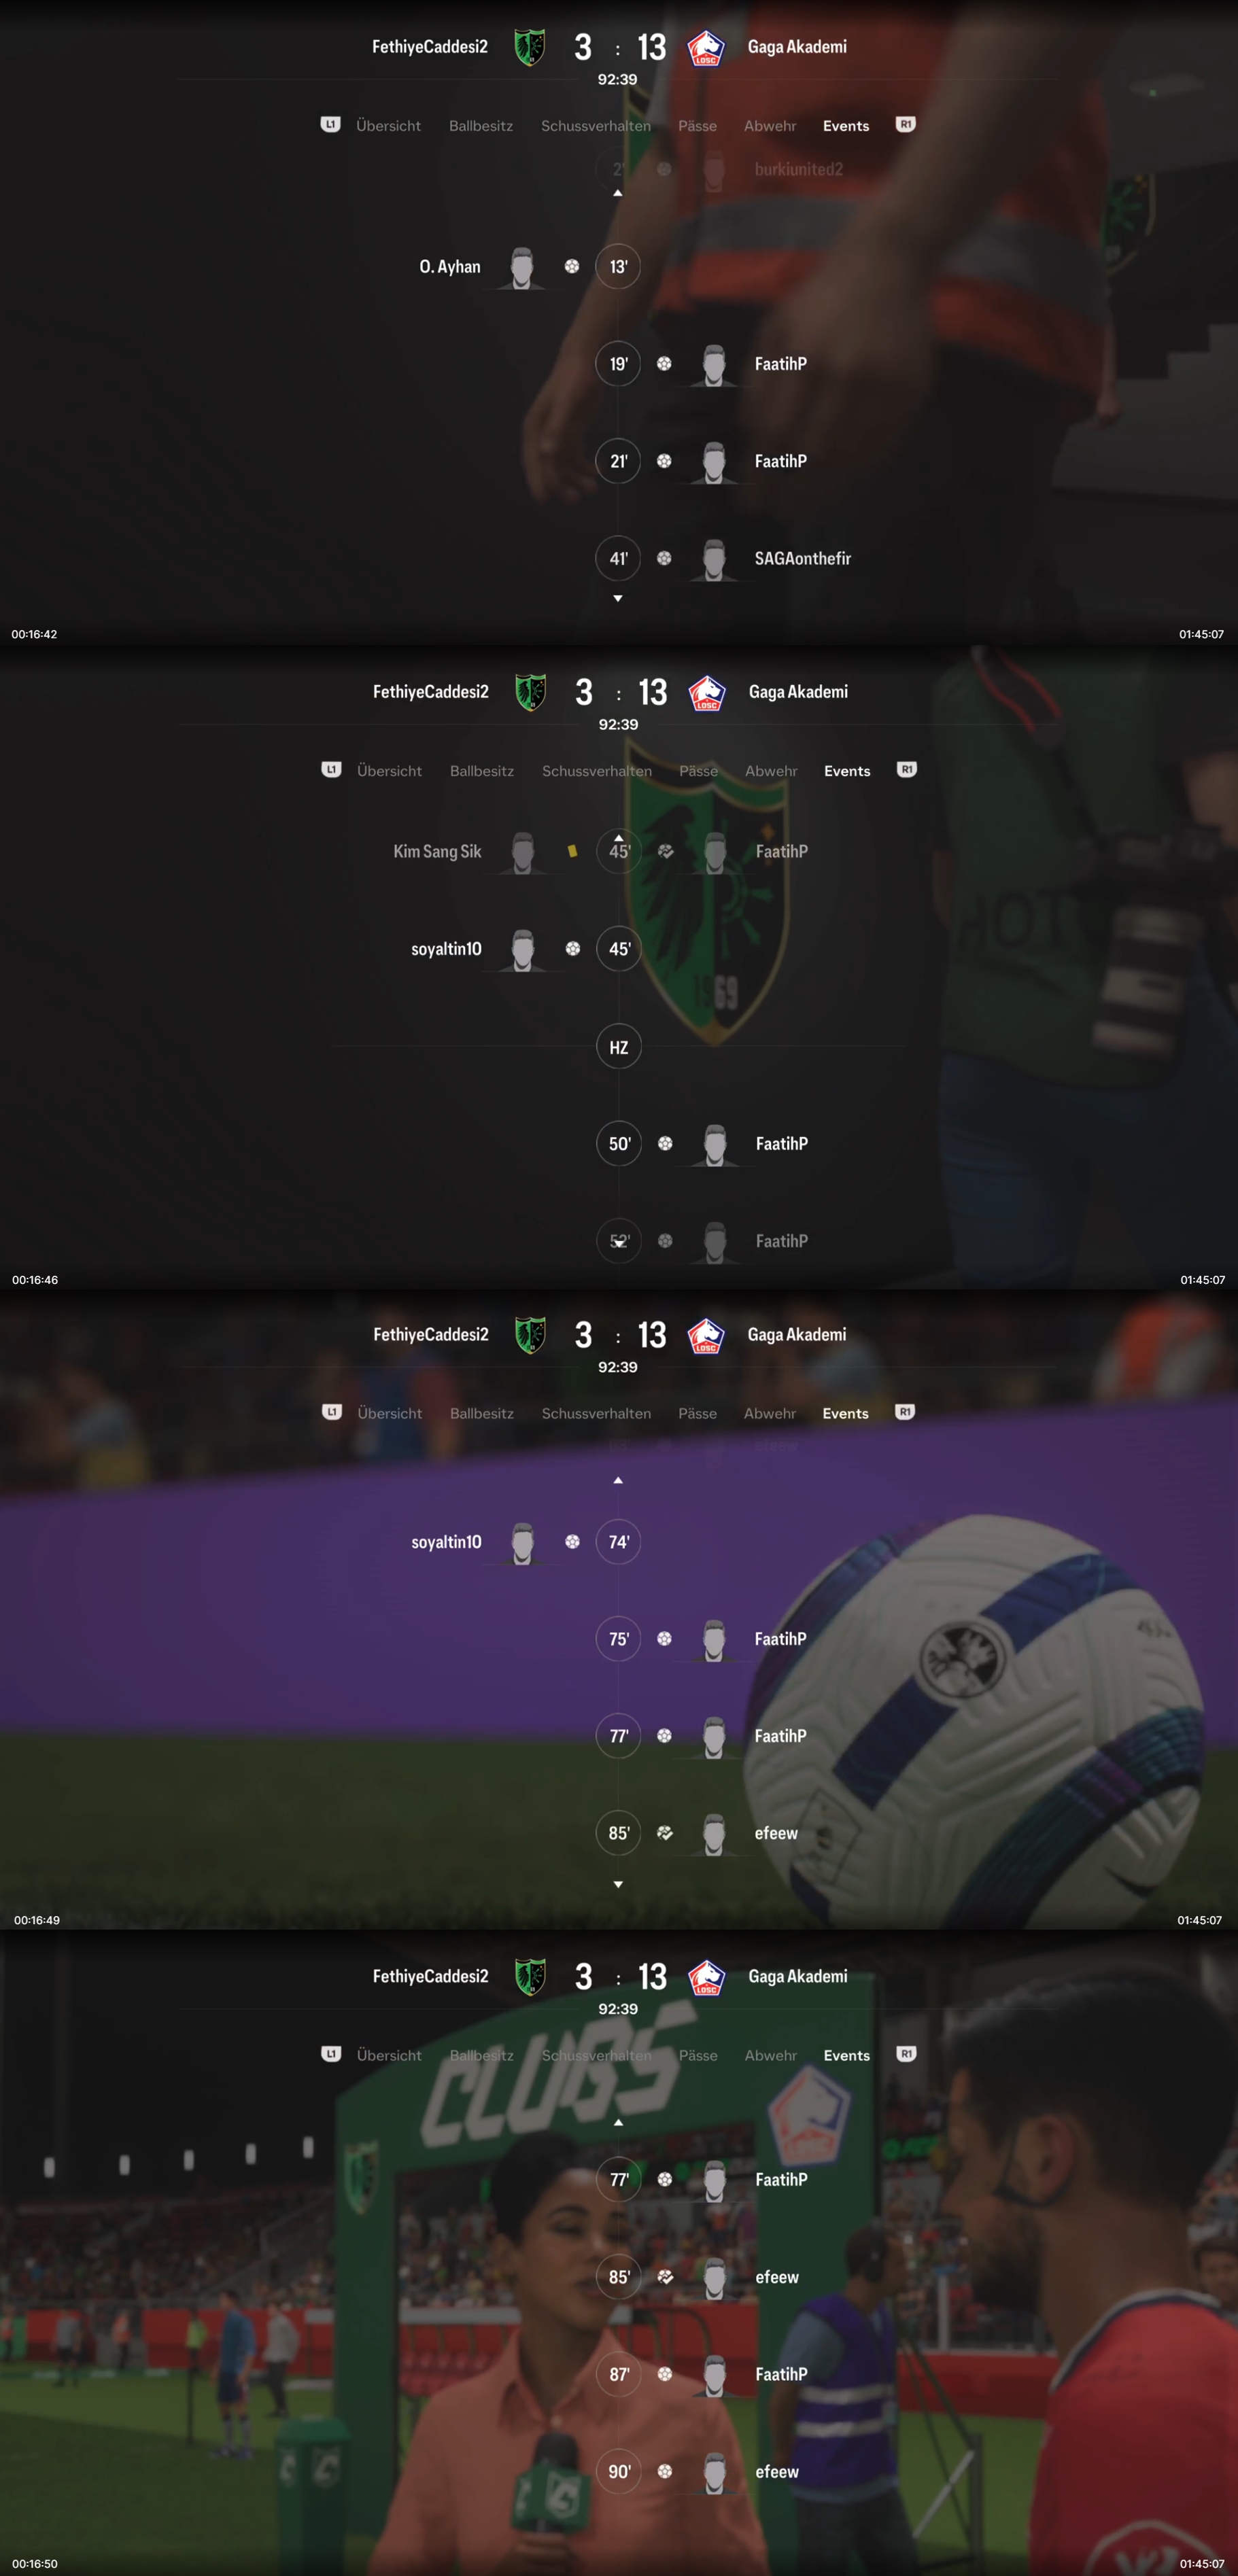Open Übersicht tab in the 00:16:42 frame
This screenshot has height=2576, width=1238.
point(388,126)
